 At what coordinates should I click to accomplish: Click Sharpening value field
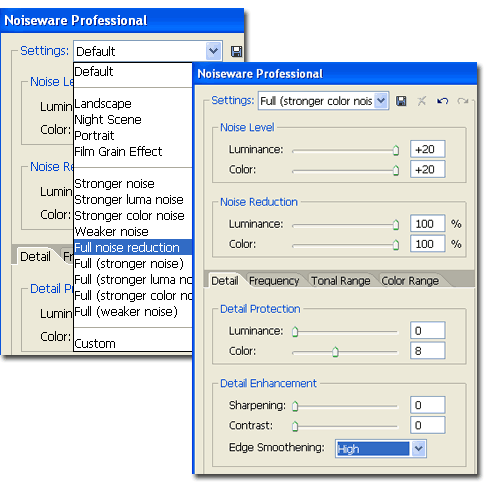tap(428, 405)
